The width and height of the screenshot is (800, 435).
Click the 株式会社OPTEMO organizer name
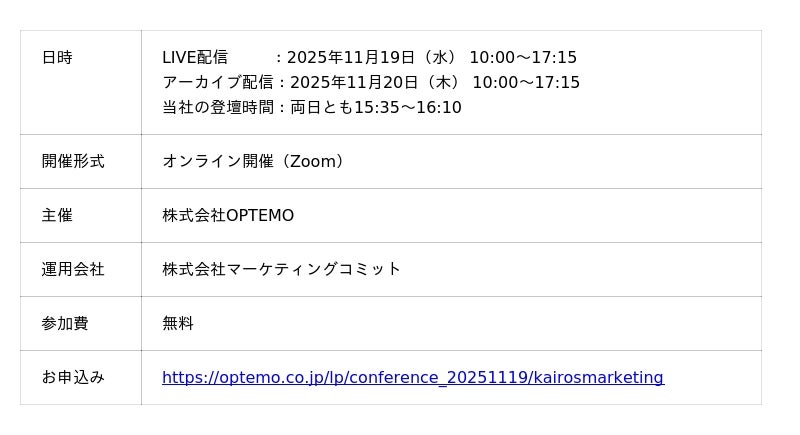pyautogui.click(x=228, y=216)
